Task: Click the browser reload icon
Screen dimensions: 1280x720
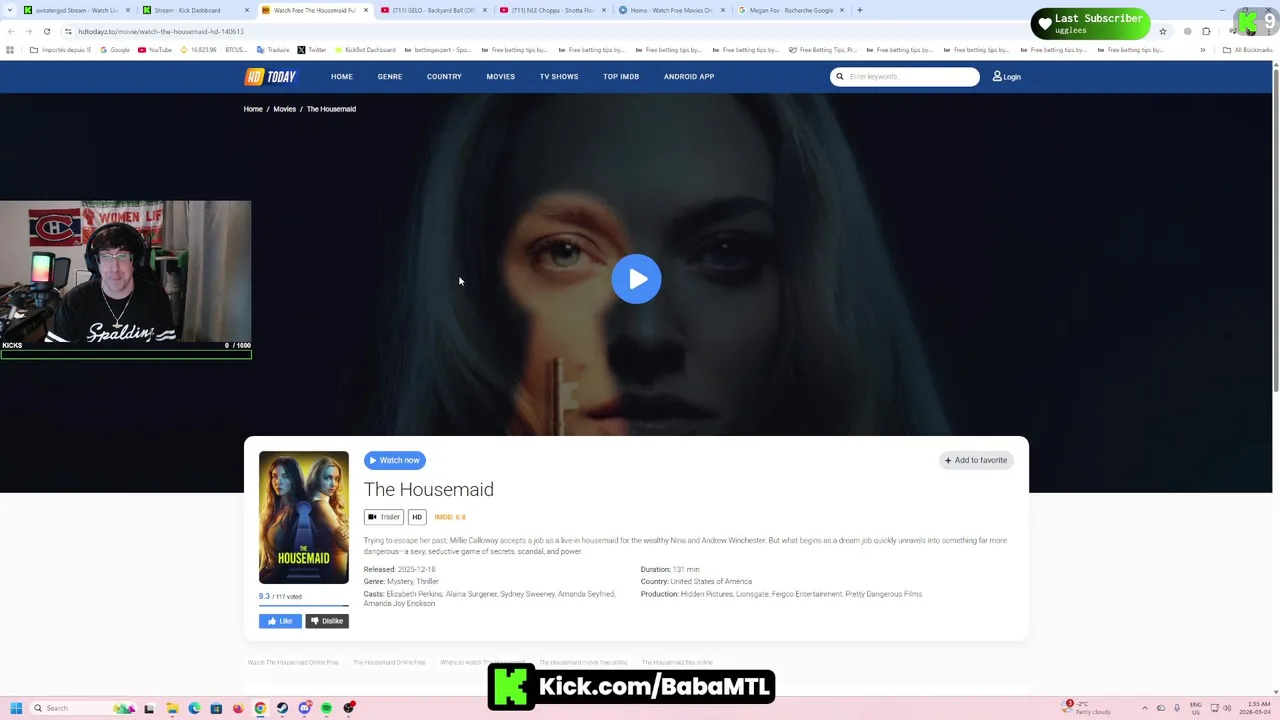Action: pyautogui.click(x=46, y=31)
